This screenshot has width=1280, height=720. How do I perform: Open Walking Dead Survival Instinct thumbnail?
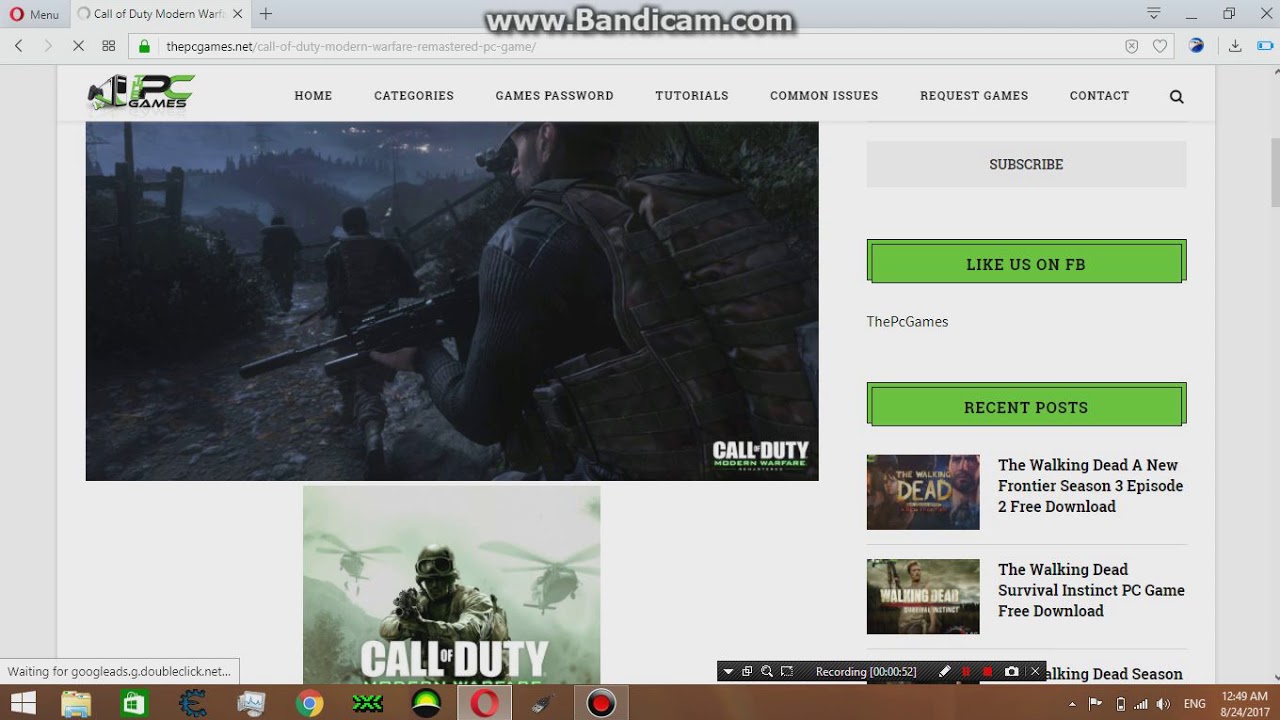(x=923, y=597)
